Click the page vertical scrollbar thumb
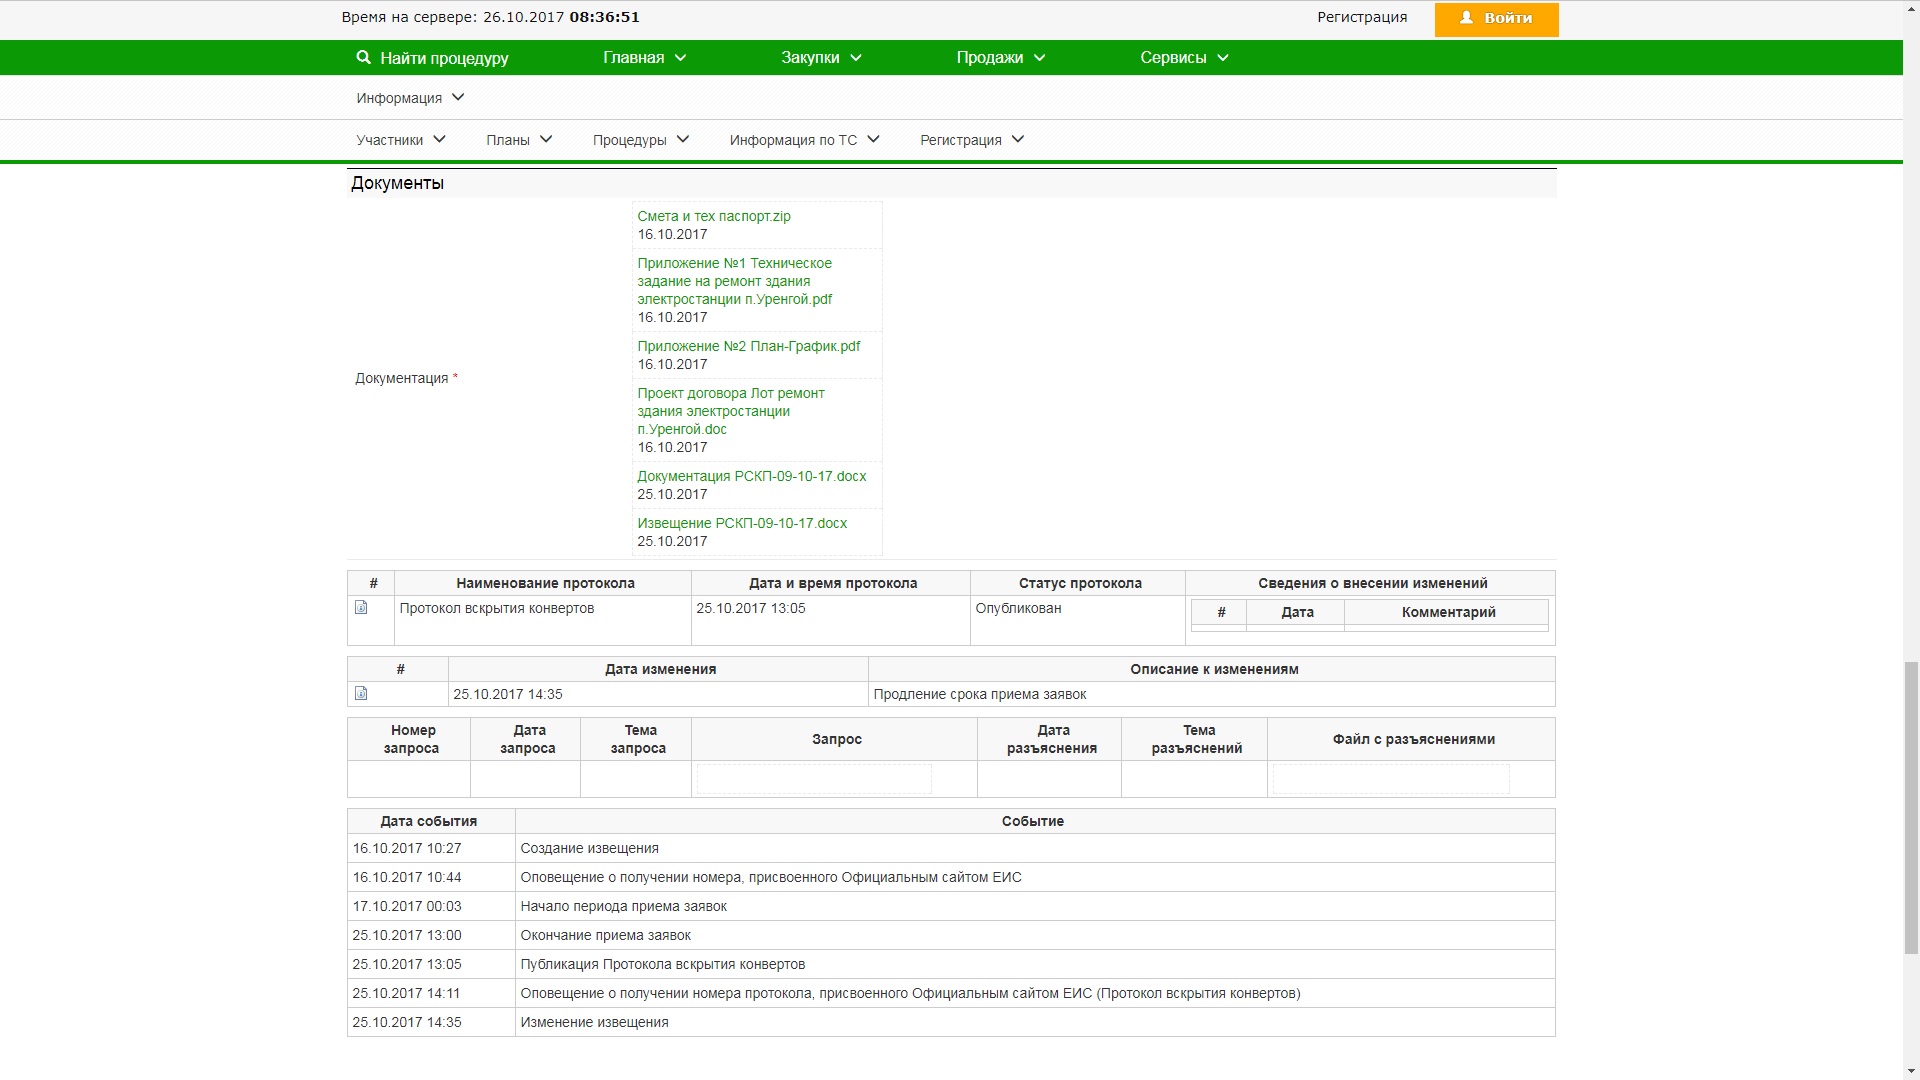 (1911, 808)
